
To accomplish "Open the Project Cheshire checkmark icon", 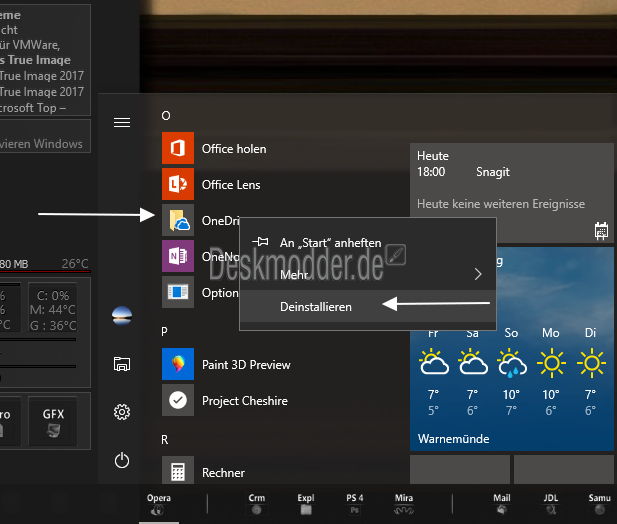I will (178, 400).
